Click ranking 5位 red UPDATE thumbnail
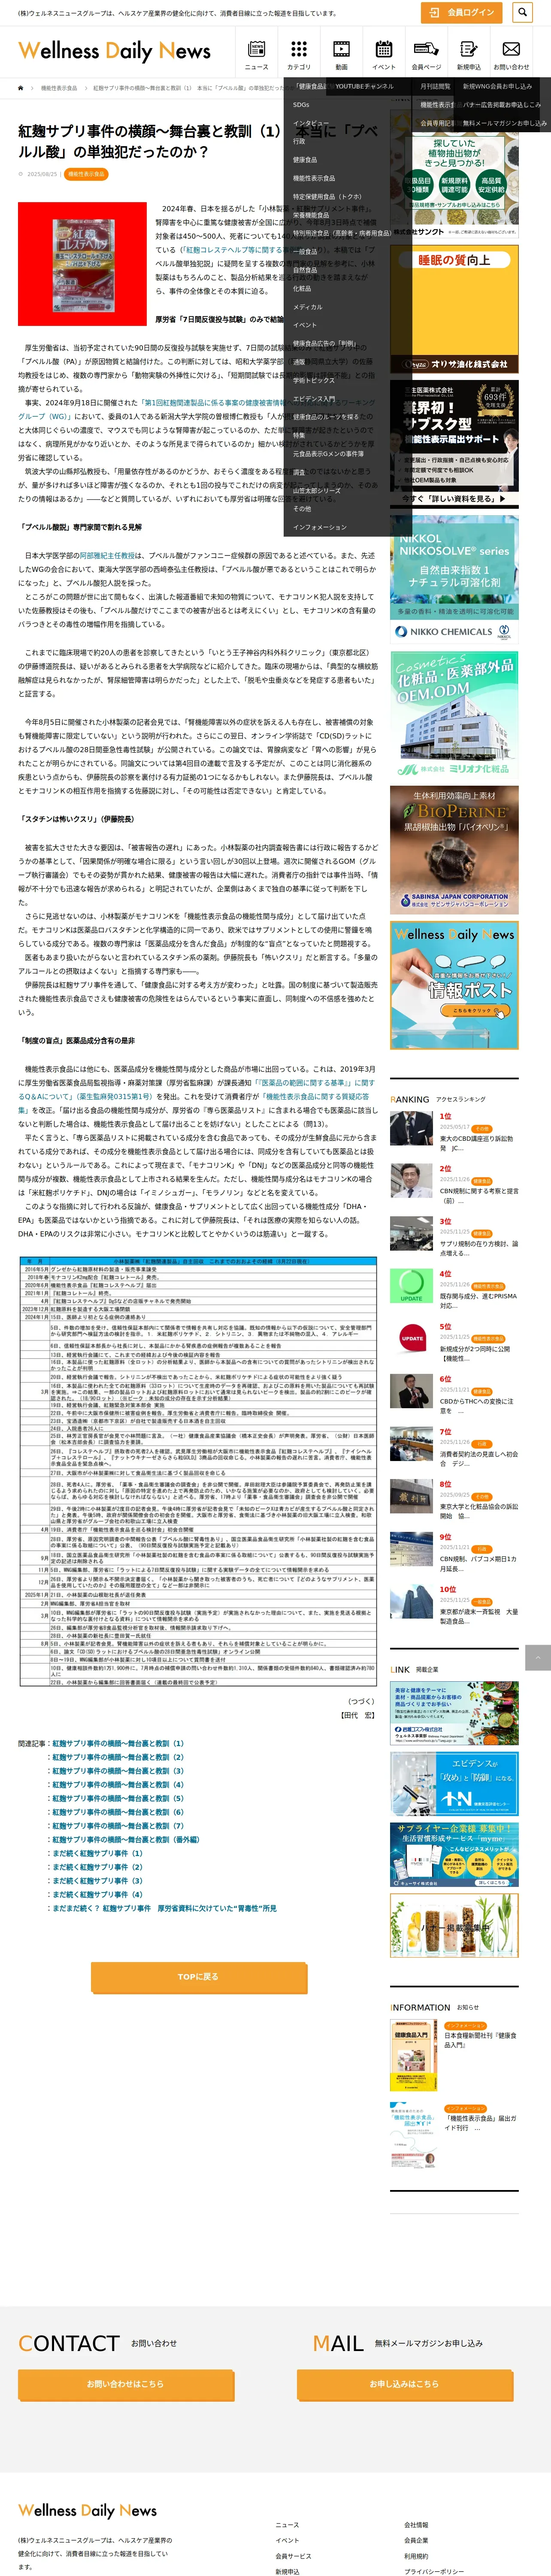 click(411, 1338)
